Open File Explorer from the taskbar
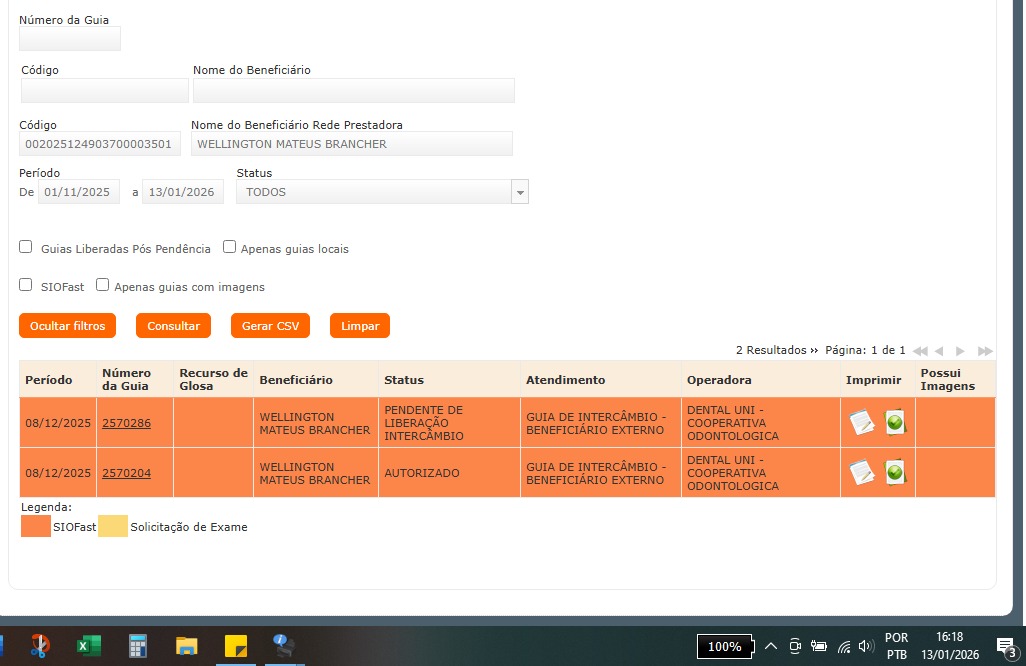1026x666 pixels. pos(187,646)
